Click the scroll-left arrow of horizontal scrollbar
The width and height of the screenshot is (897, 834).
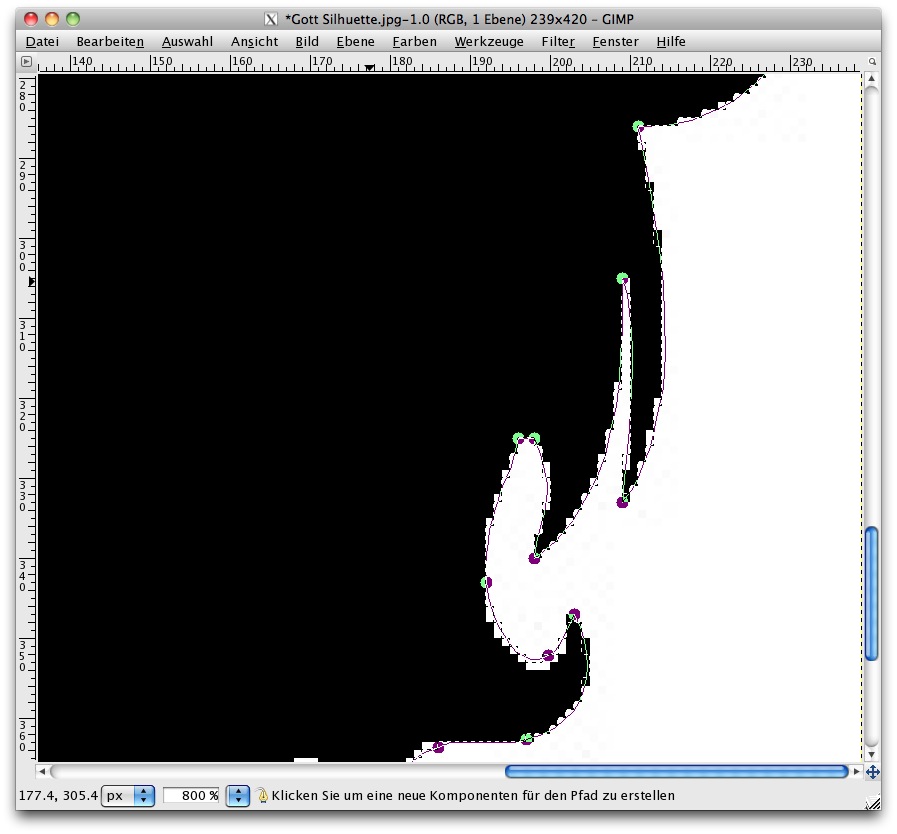tap(42, 772)
